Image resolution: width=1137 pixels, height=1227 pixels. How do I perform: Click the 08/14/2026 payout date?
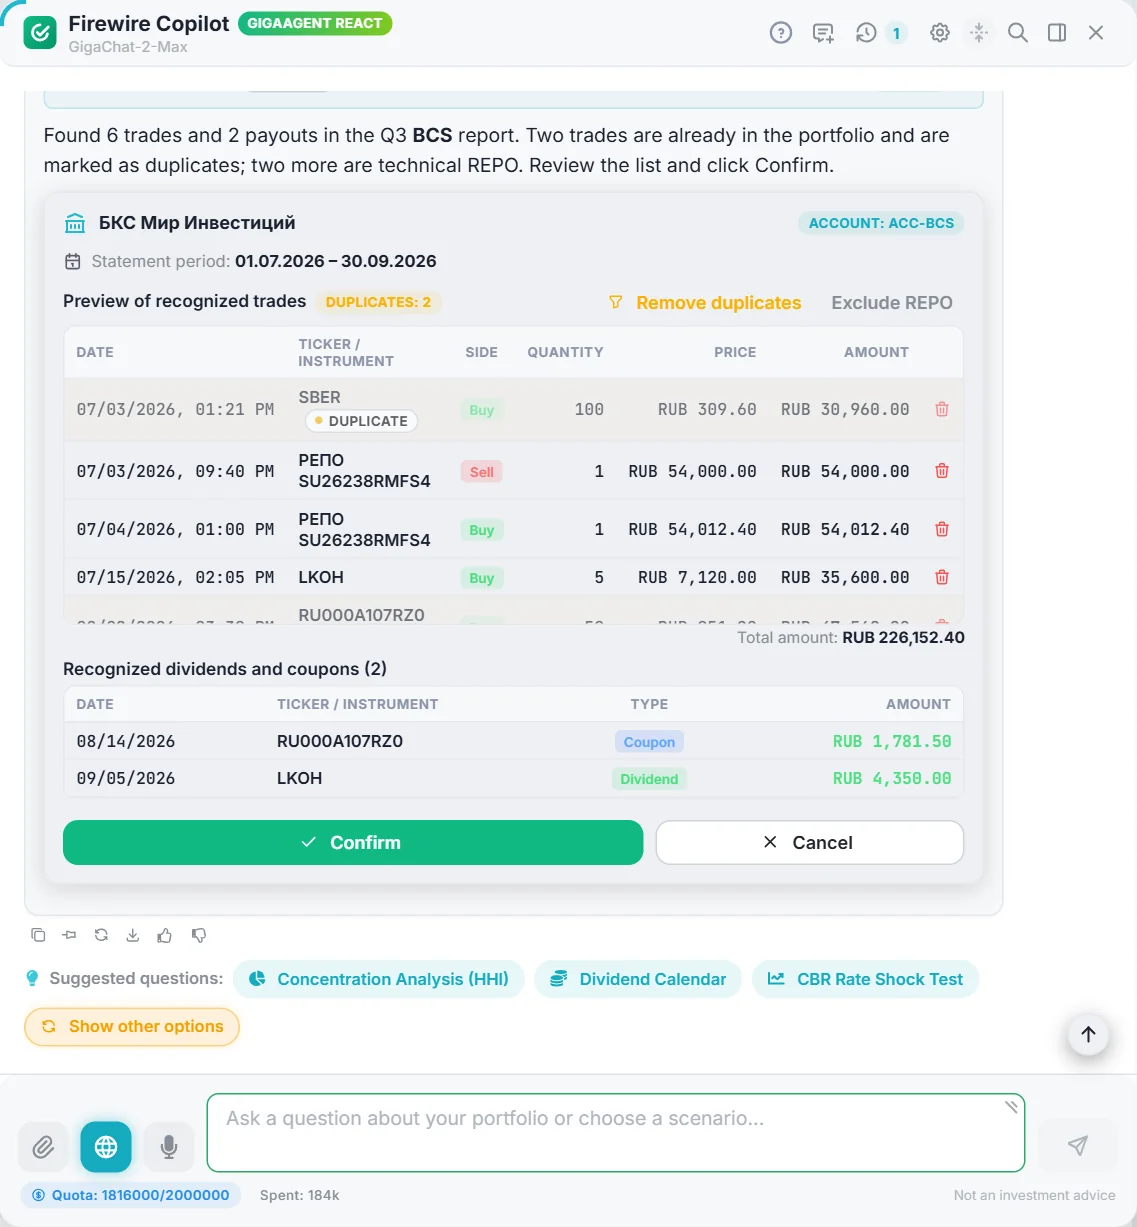126,741
